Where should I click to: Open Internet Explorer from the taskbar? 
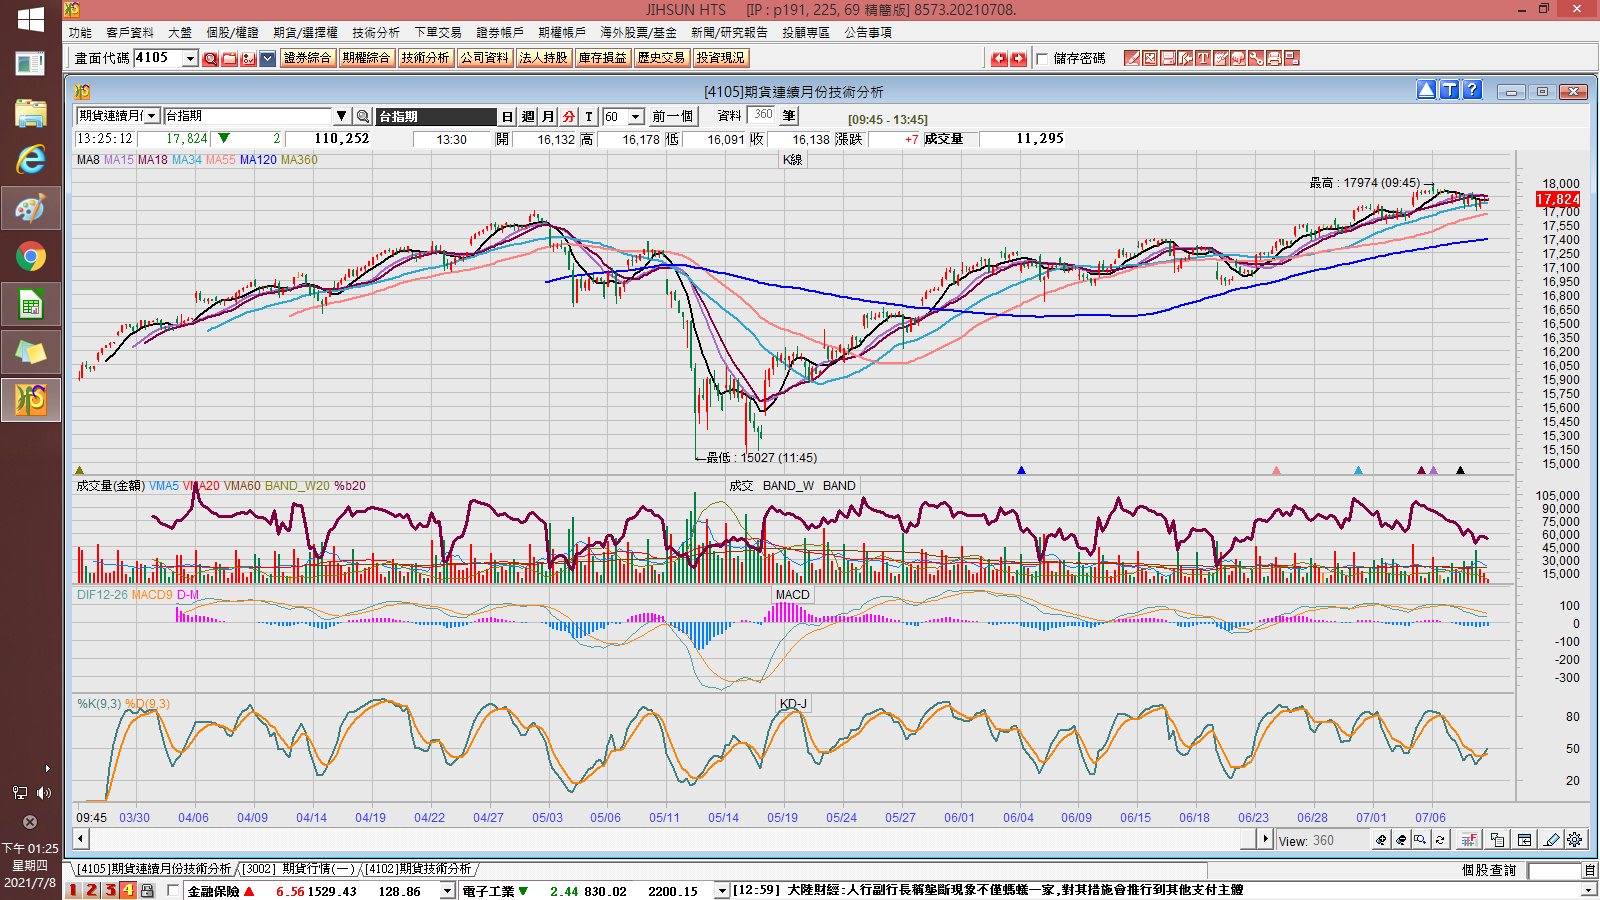(30, 160)
